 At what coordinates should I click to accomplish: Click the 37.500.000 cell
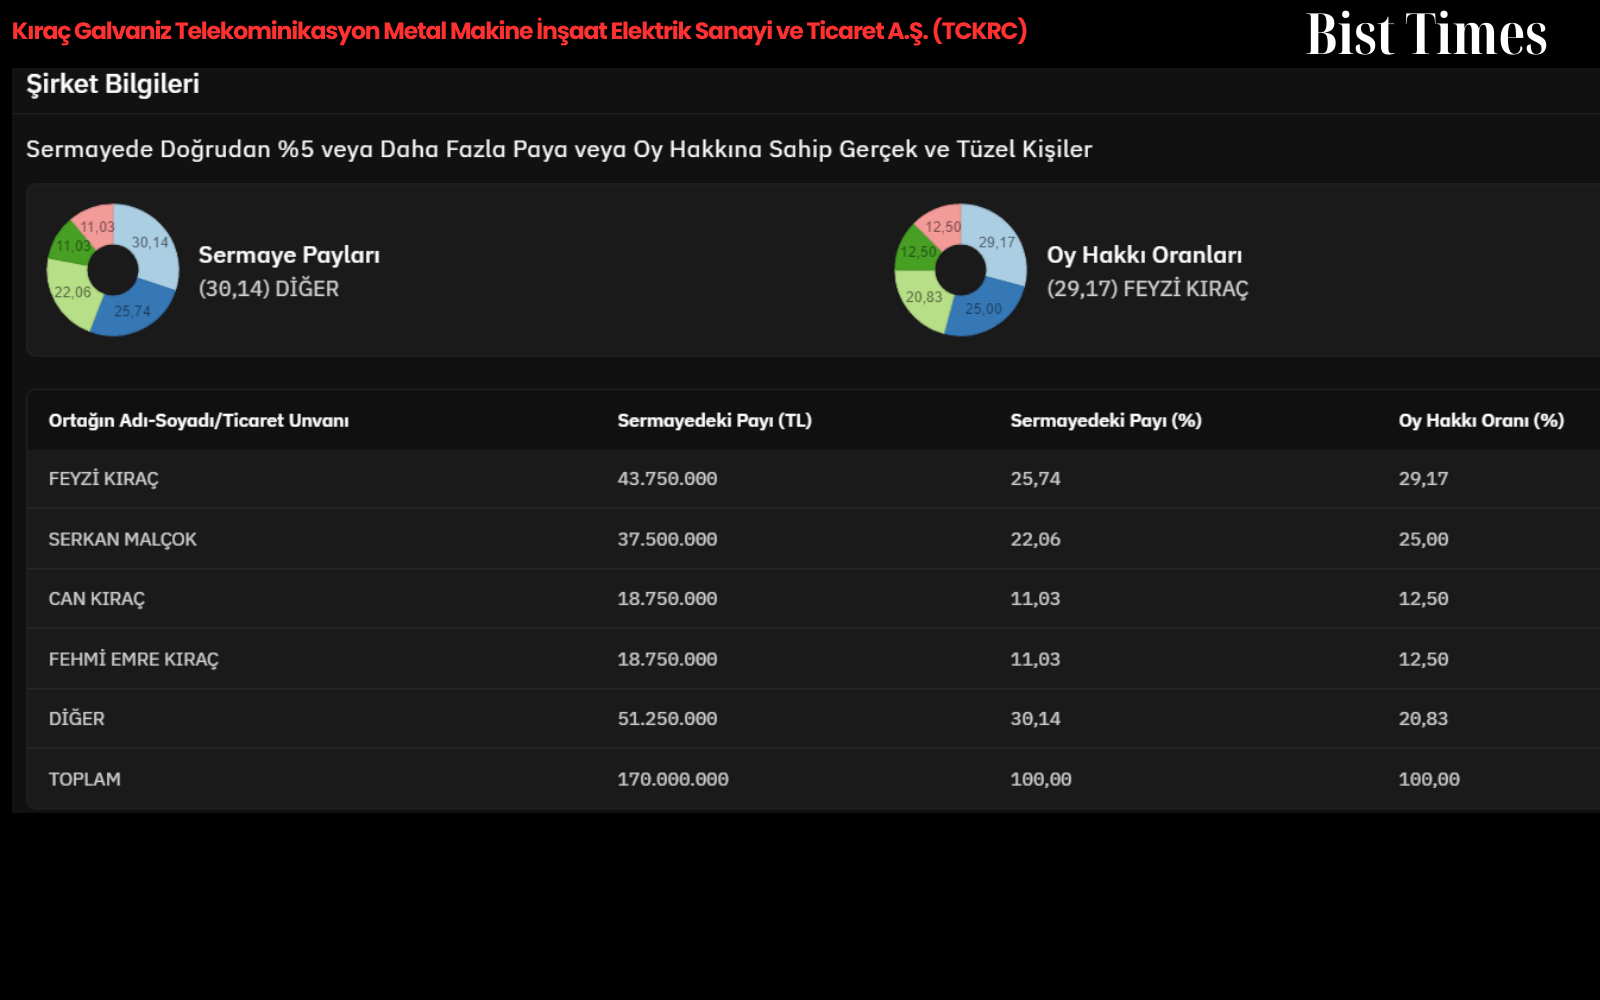(x=667, y=539)
